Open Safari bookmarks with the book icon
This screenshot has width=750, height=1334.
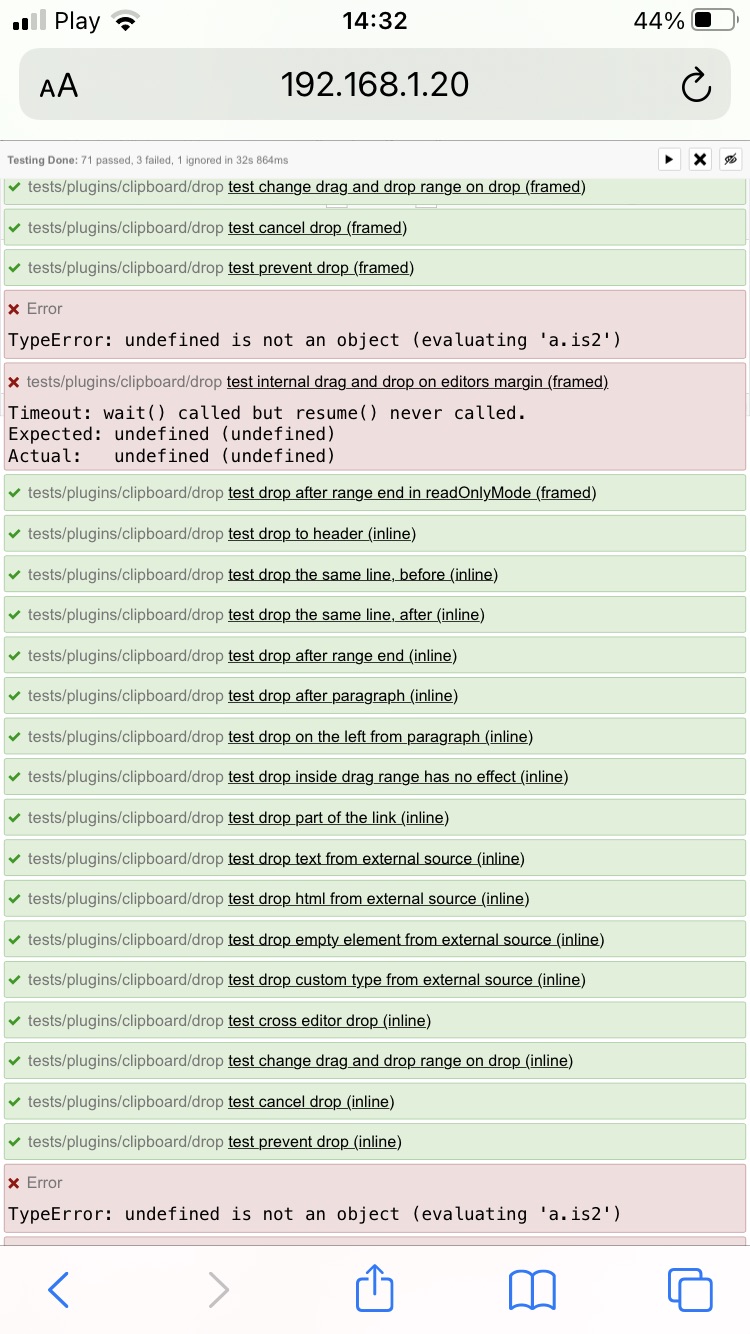pyautogui.click(x=532, y=1290)
